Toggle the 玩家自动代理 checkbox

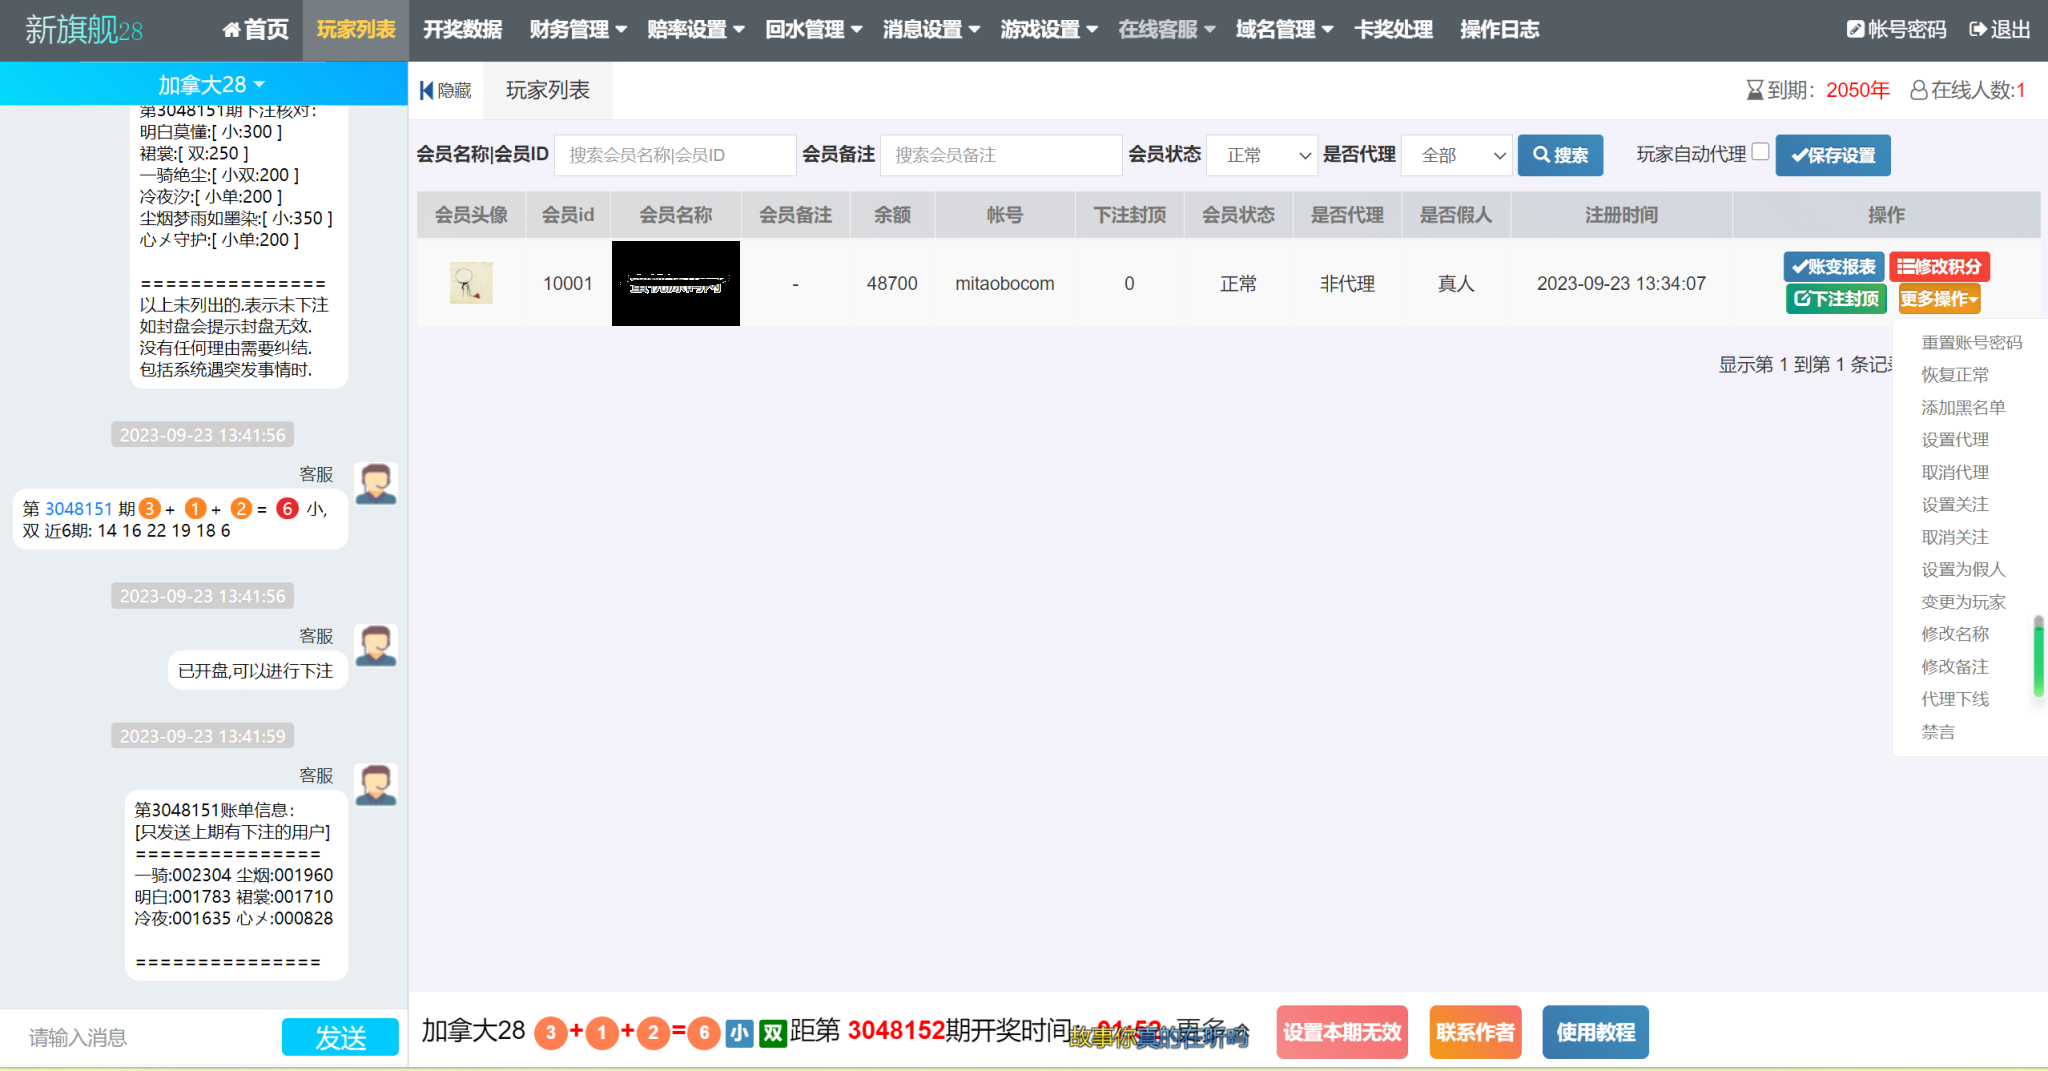click(1760, 152)
